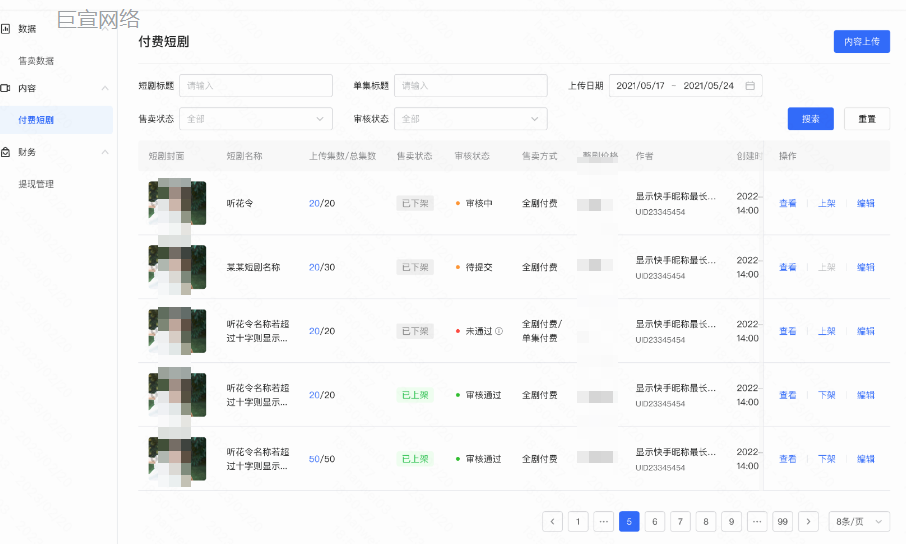Focus the 短剧标题 input field
The width and height of the screenshot is (906, 544).
tap(256, 86)
